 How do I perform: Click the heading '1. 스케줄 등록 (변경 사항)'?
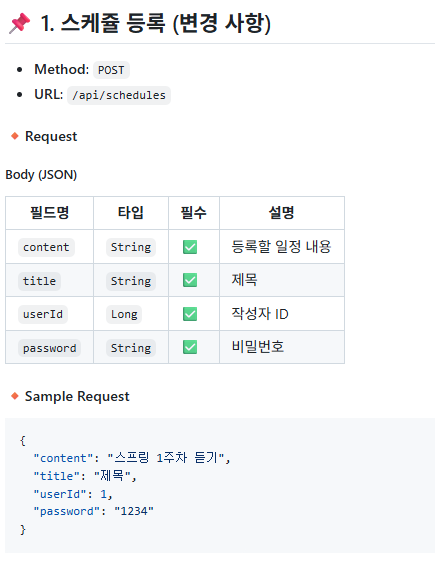156,23
